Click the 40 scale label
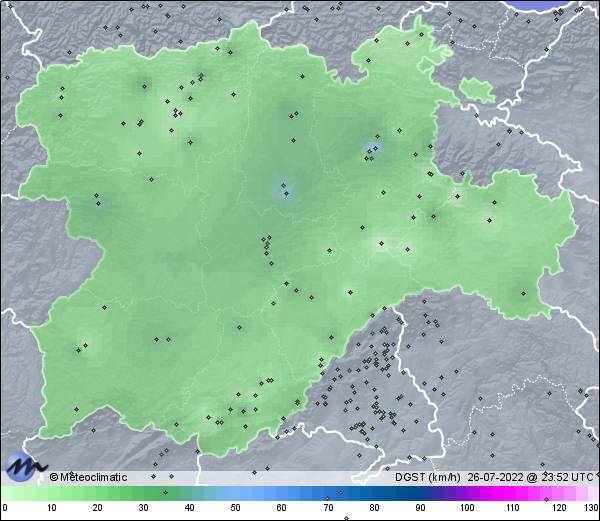 click(189, 507)
